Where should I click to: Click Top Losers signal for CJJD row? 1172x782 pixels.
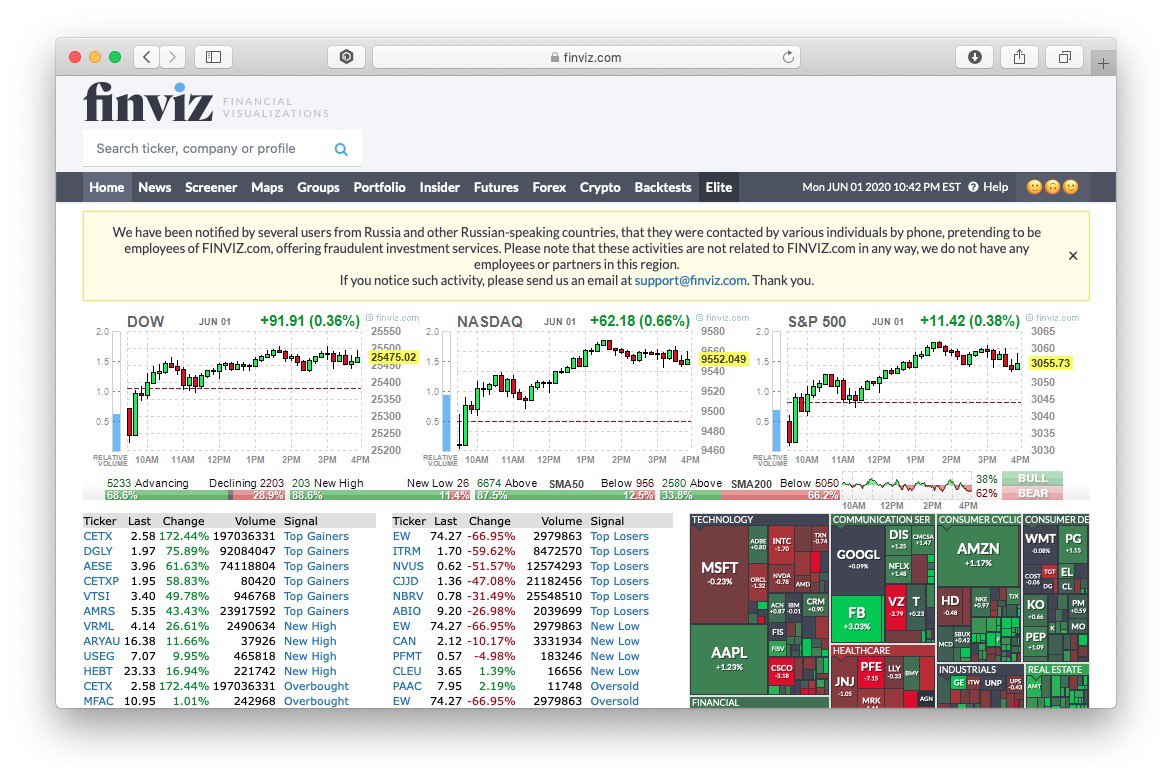tap(620, 581)
